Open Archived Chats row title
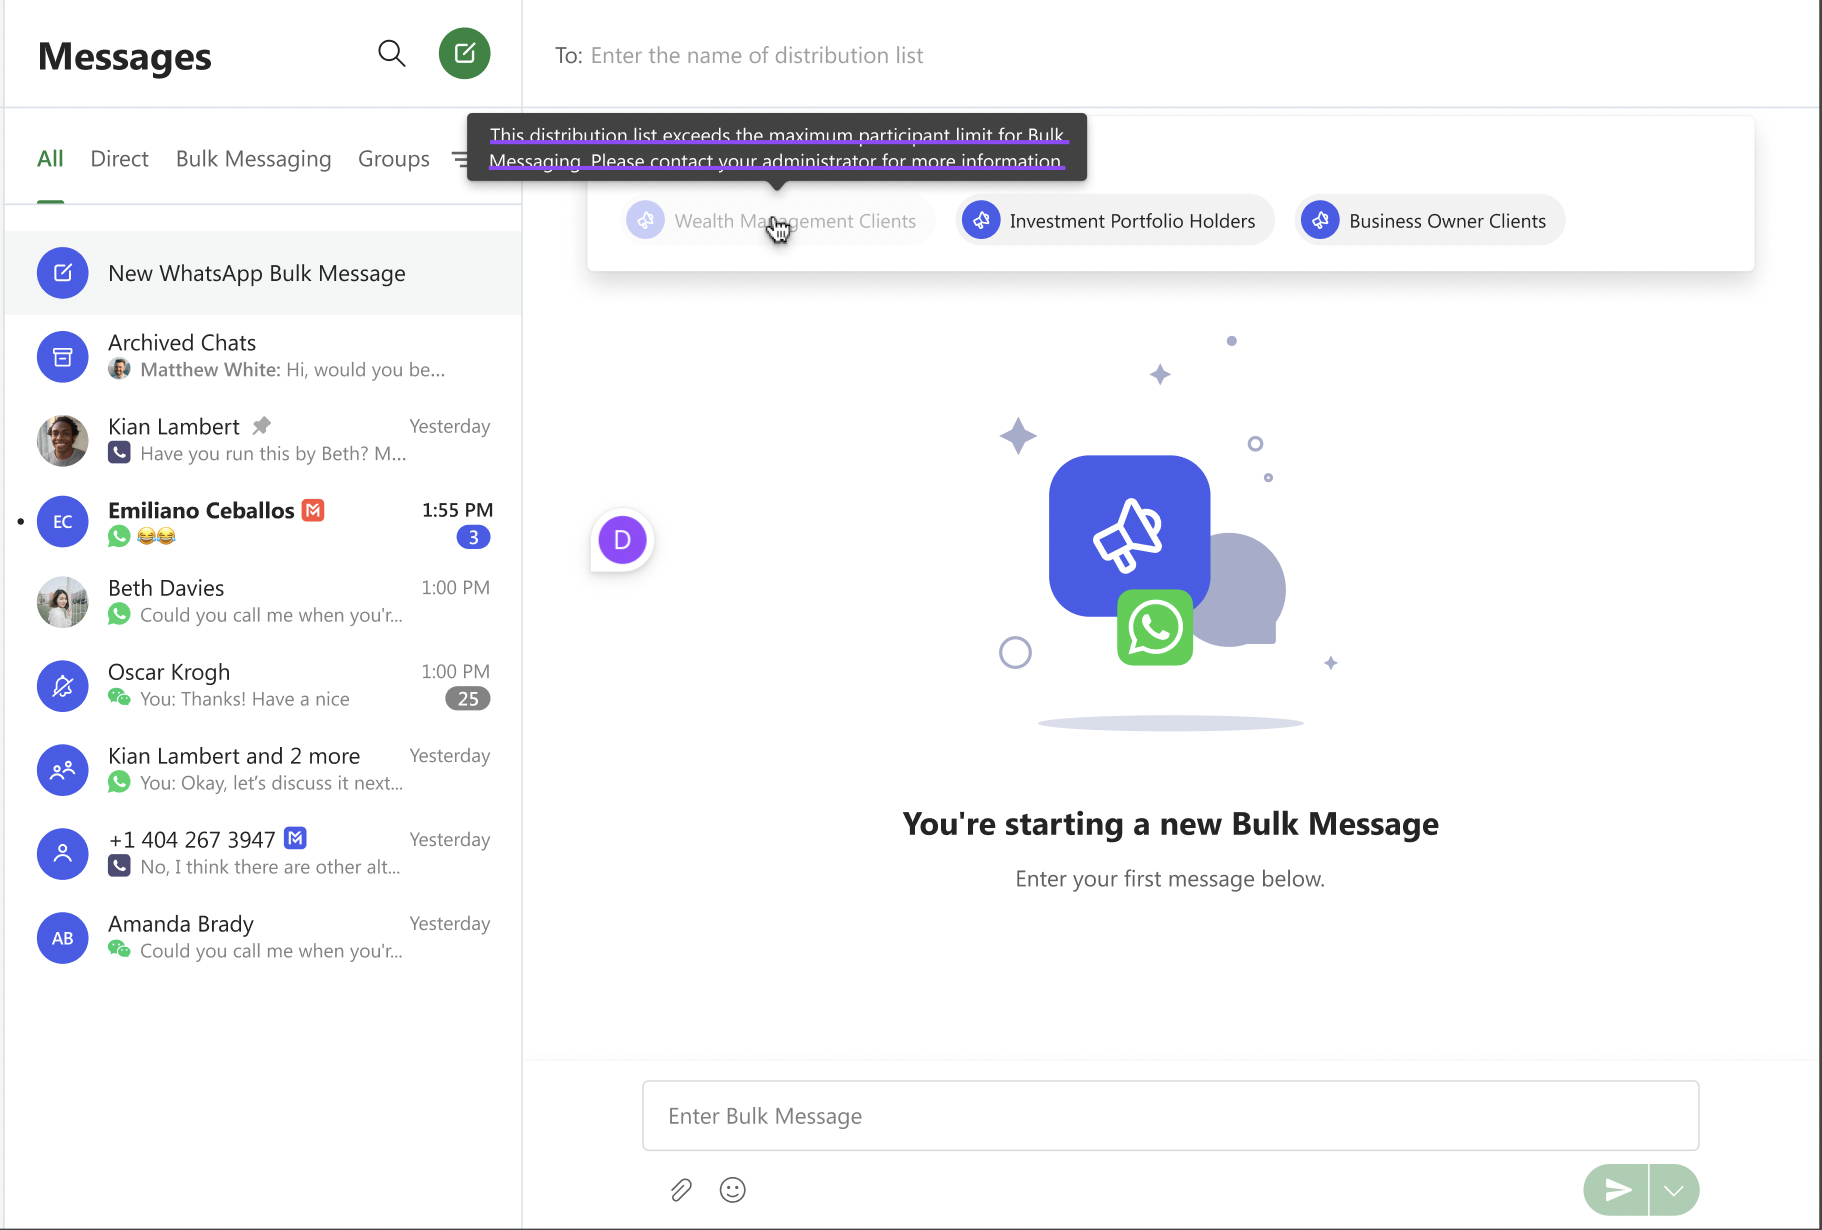The width and height of the screenshot is (1822, 1230). (182, 343)
